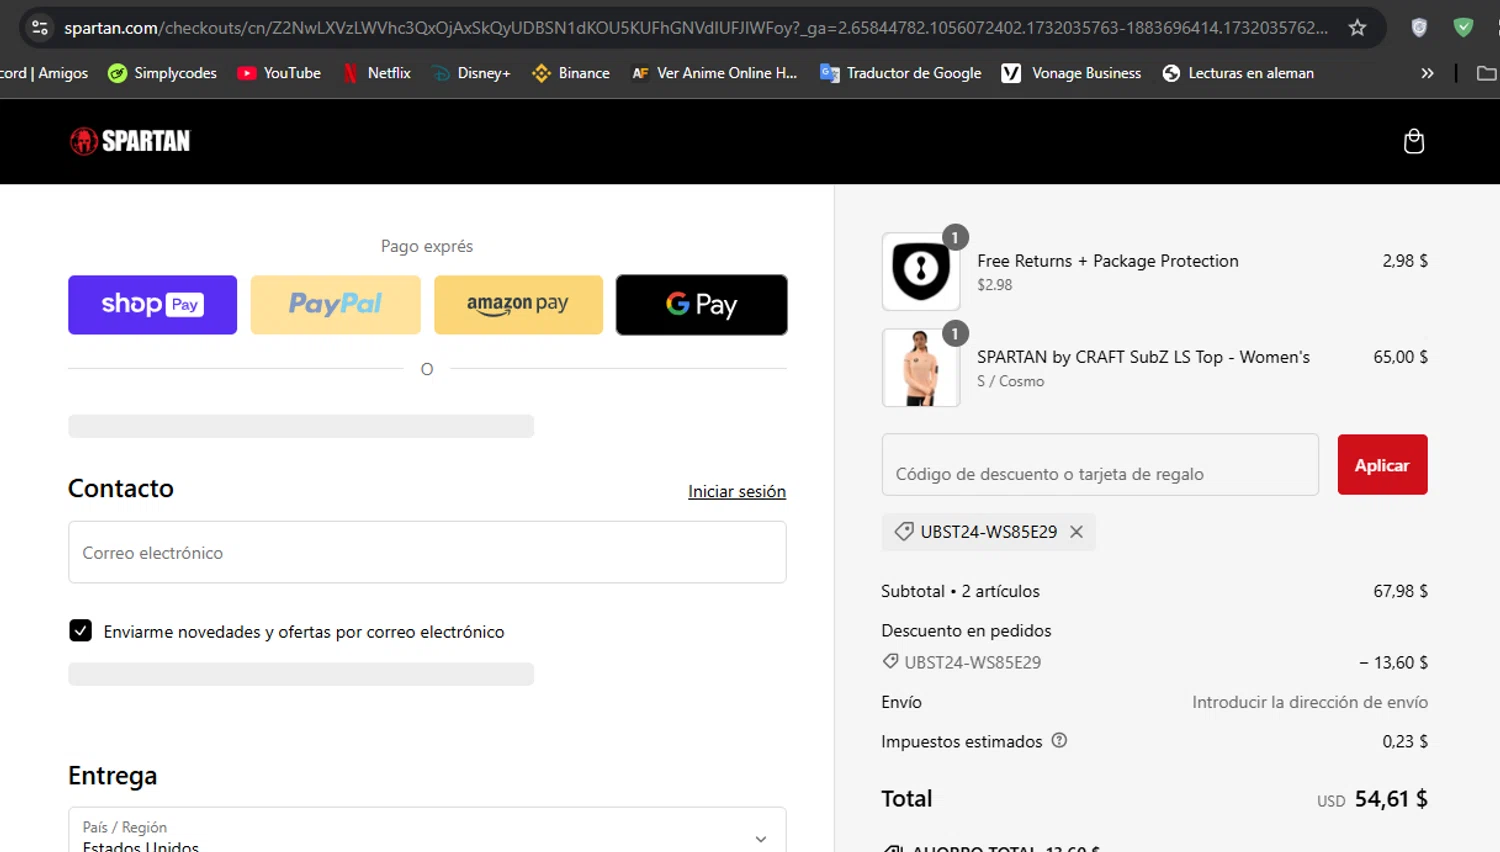Open the all bookmarks folder icon
This screenshot has width=1500, height=852.
[1486, 73]
